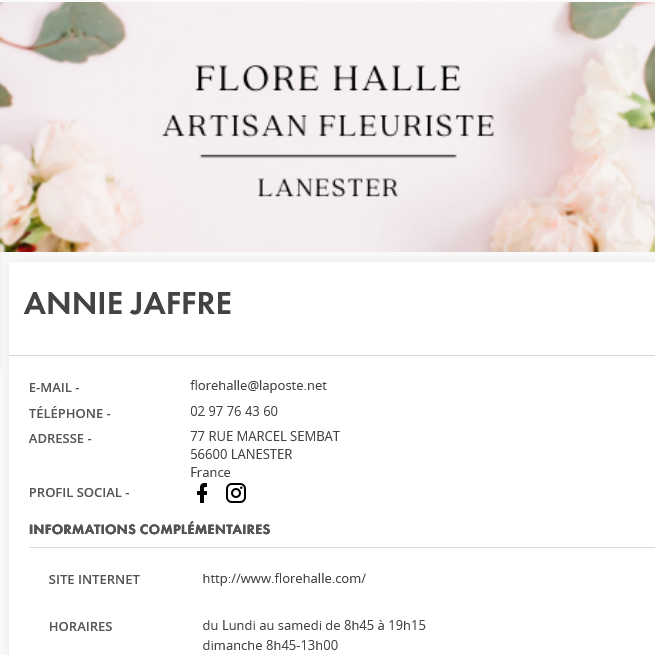Select the 77 RUE MARCEL SEMBAT address line

[265, 437]
